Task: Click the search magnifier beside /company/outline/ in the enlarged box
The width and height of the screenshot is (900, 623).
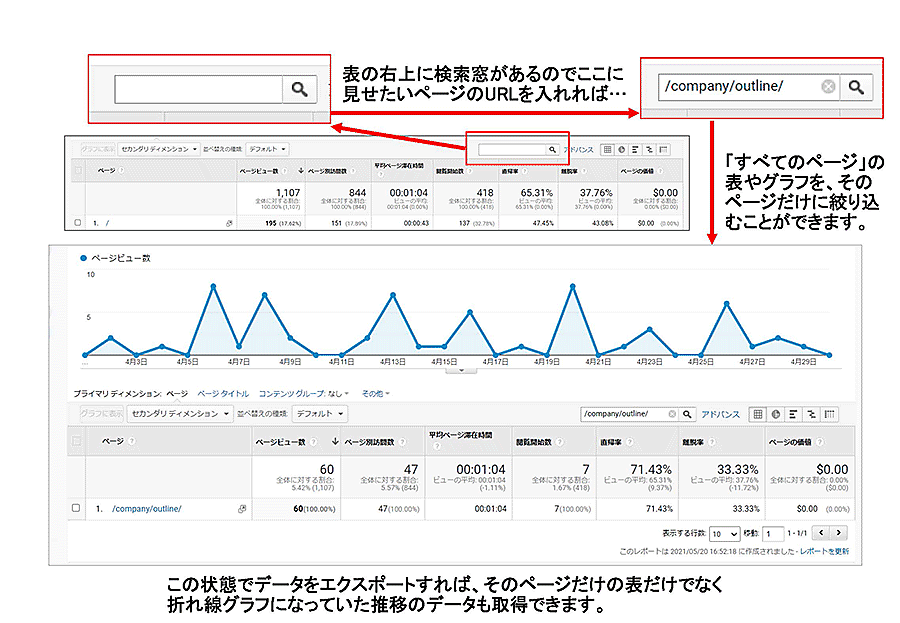Action: 856,87
